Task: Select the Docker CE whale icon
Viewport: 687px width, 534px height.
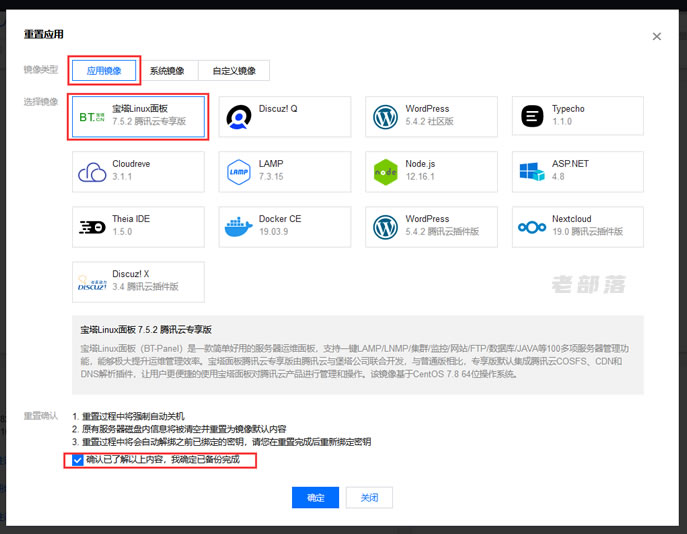Action: [x=239, y=226]
